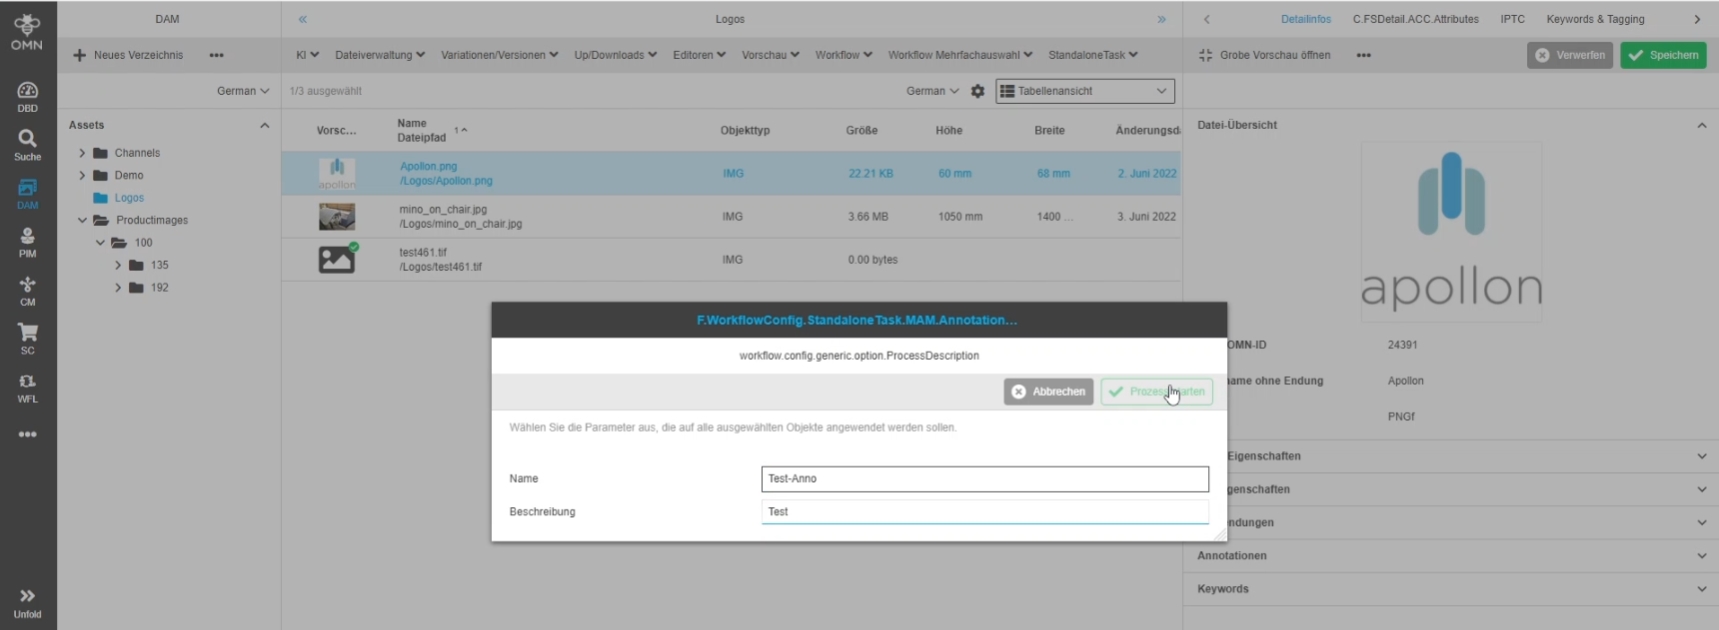Open the SC shopping cart module
This screenshot has width=1719, height=630.
coord(27,338)
